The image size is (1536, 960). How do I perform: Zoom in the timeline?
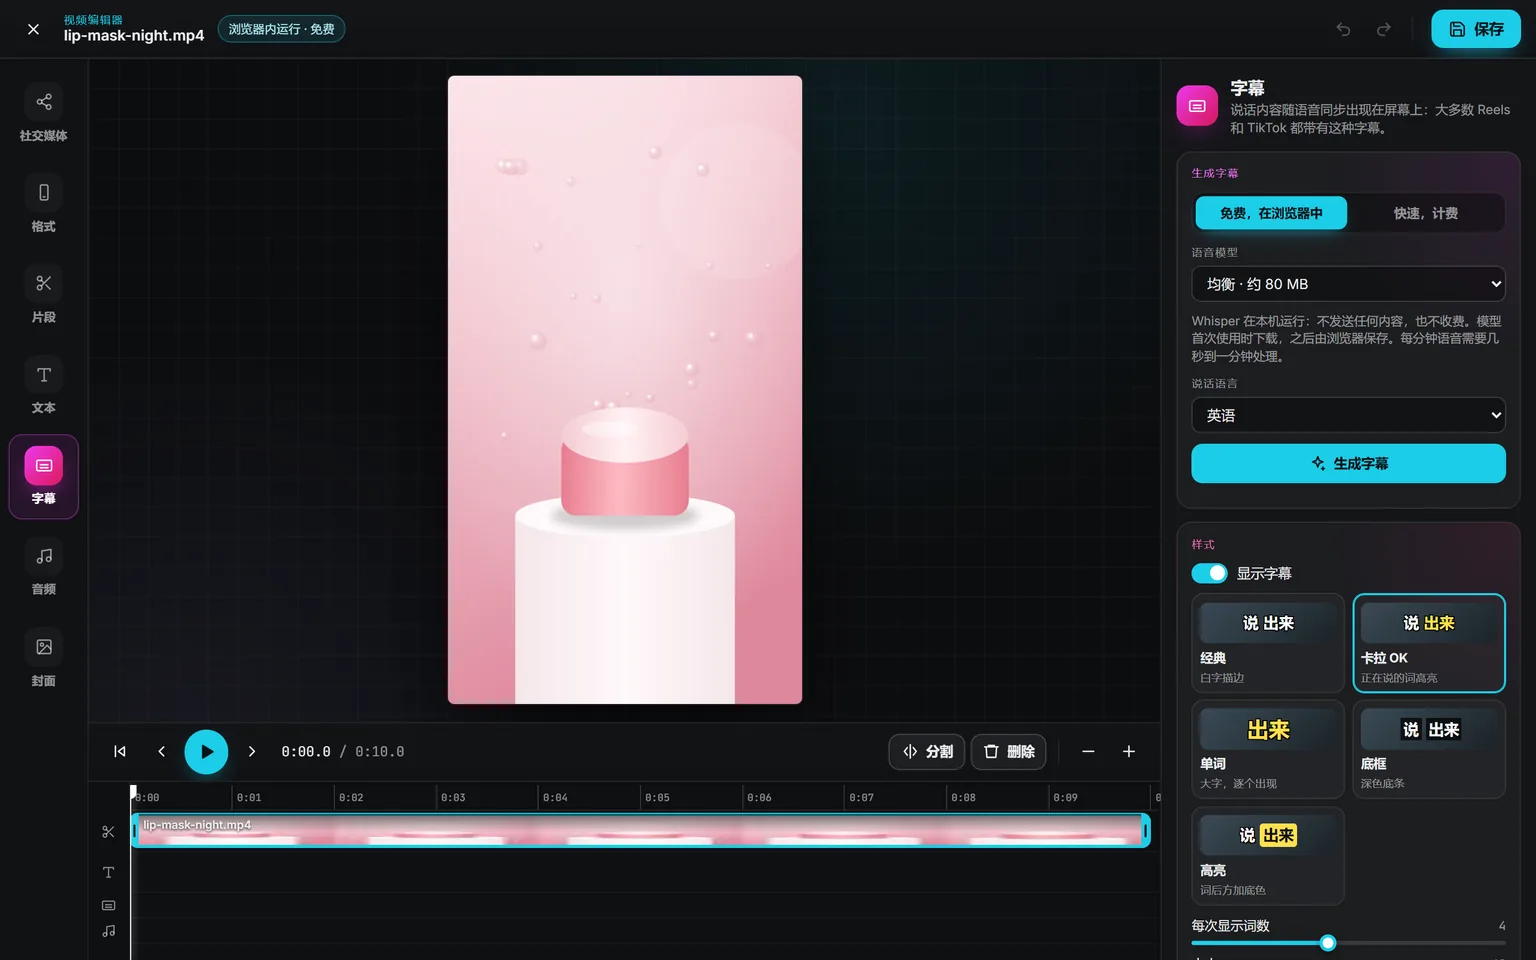click(x=1129, y=752)
